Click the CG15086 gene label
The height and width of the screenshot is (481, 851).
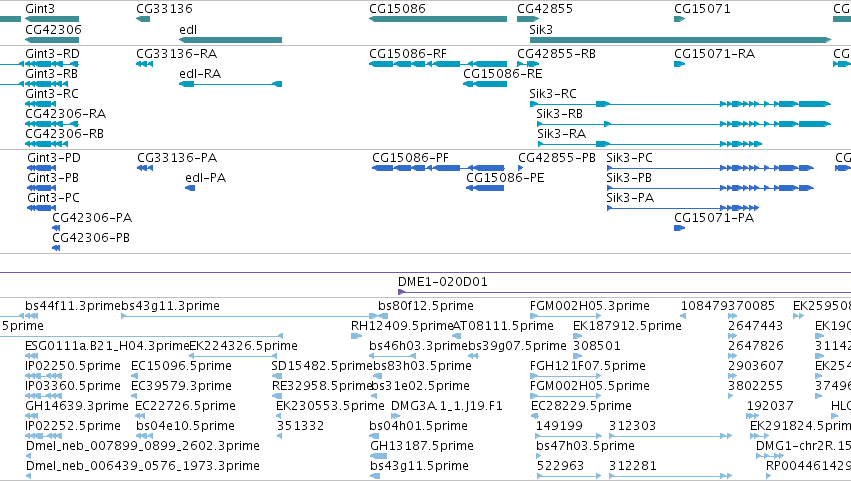click(397, 9)
